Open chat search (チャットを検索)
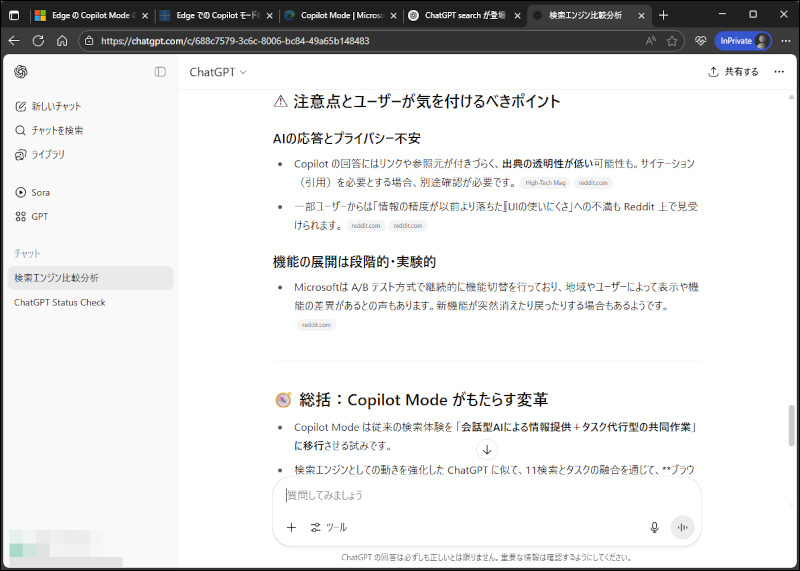This screenshot has height=571, width=800. point(57,130)
